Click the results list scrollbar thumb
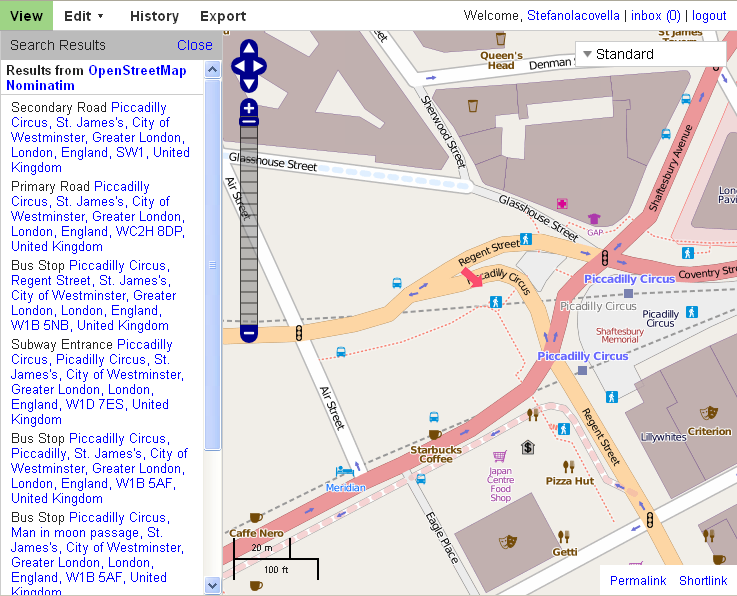The image size is (737, 596). pyautogui.click(x=212, y=265)
